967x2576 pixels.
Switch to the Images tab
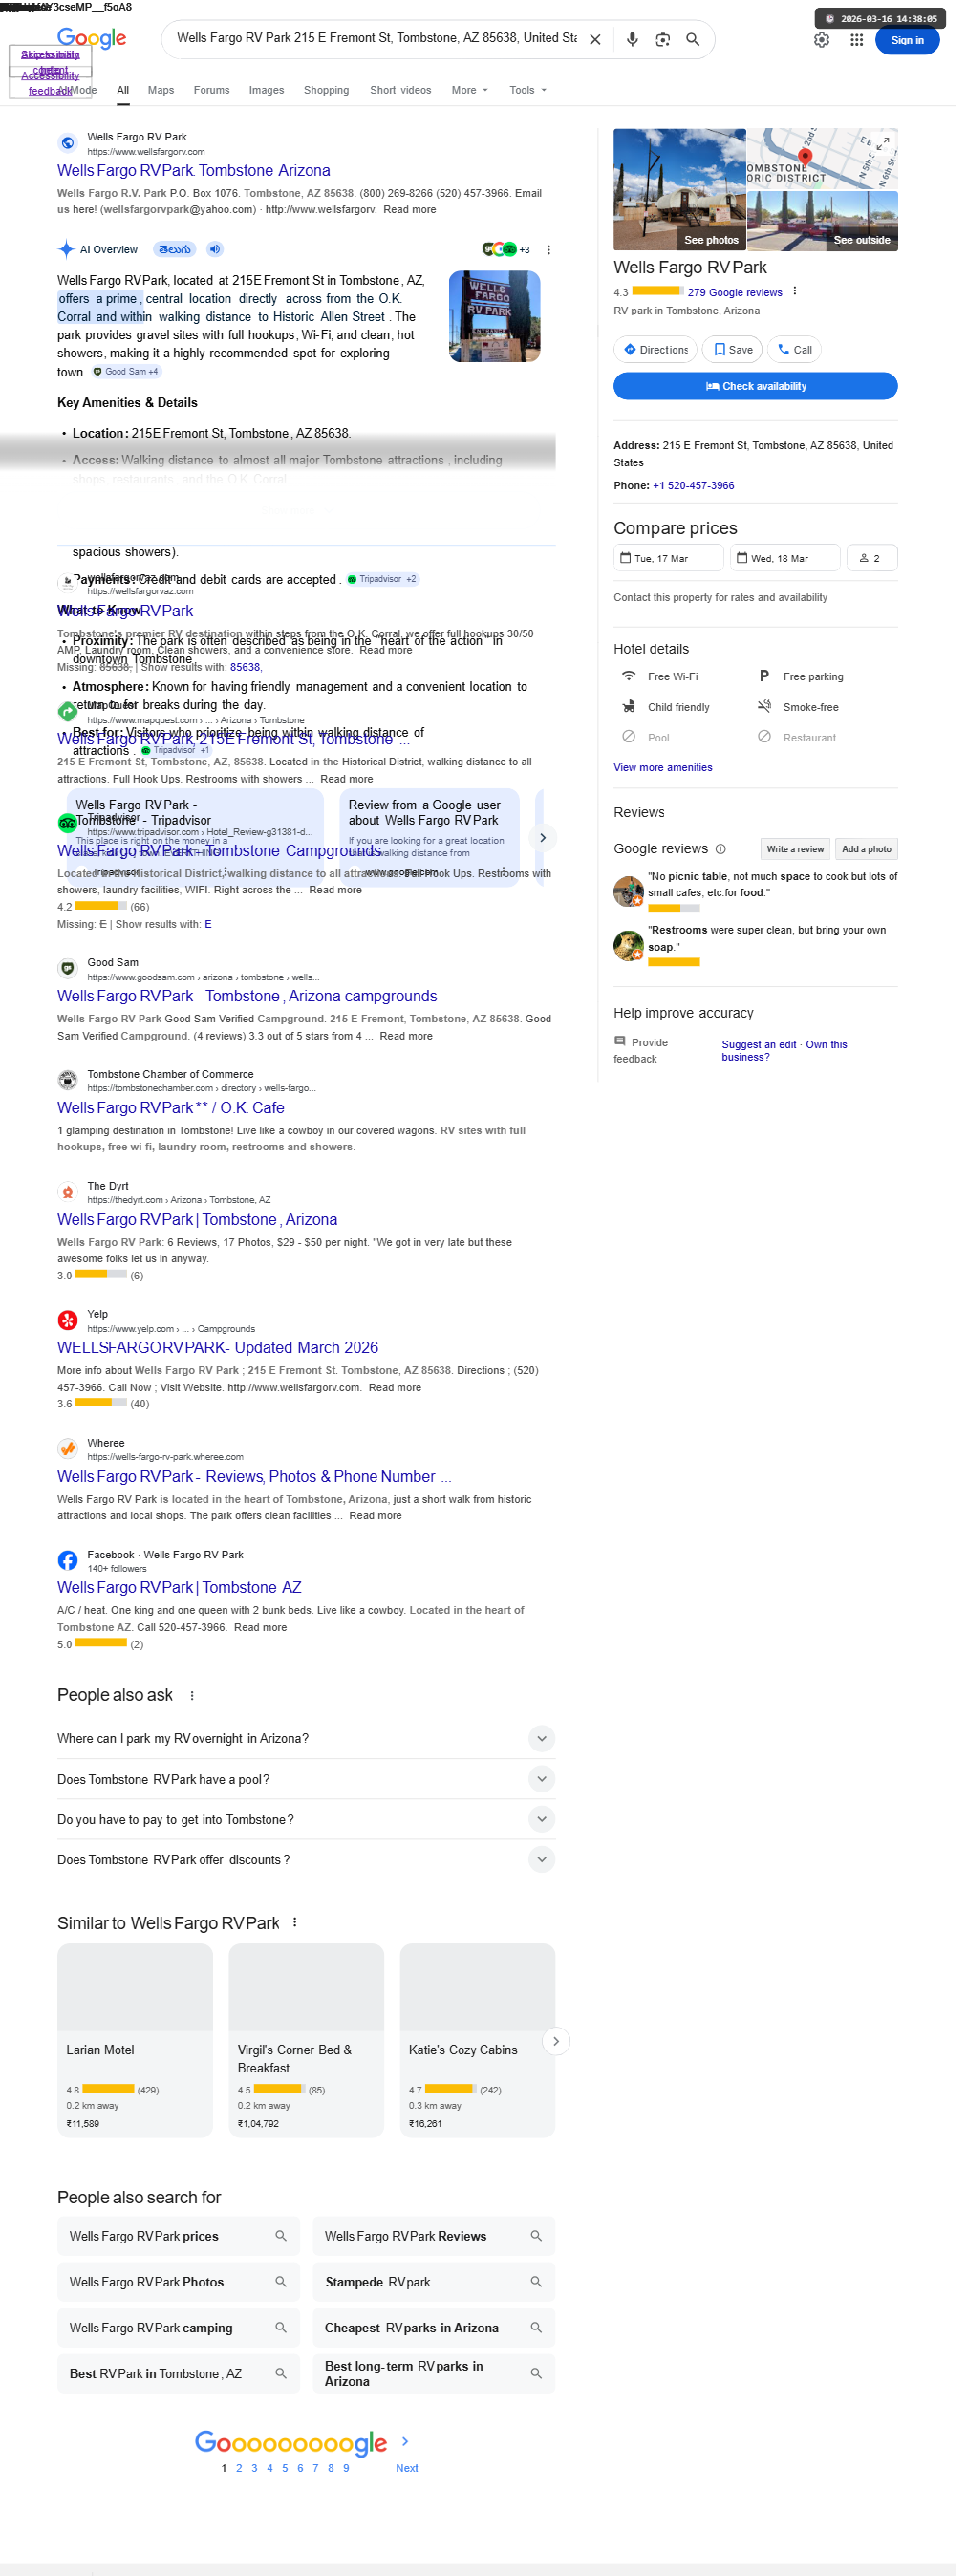pos(269,91)
